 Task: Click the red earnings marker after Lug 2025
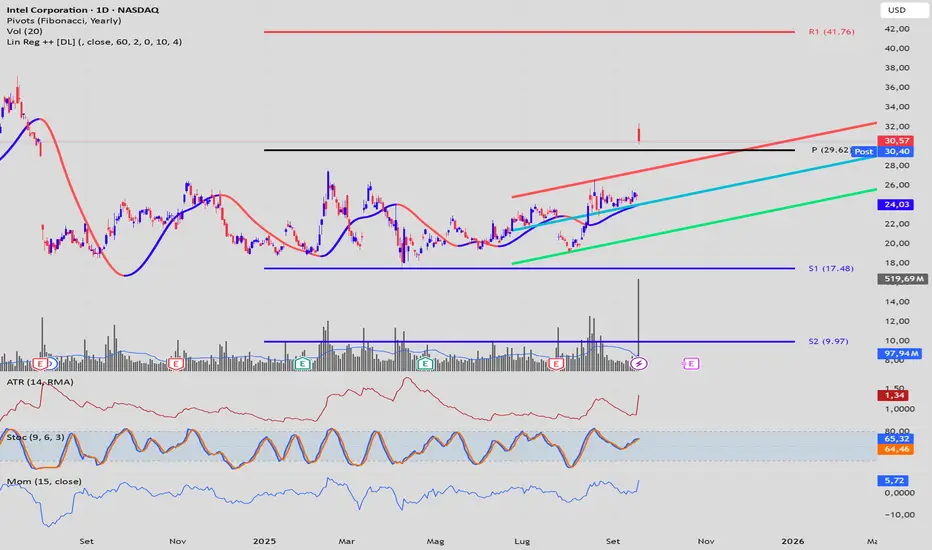pos(556,363)
